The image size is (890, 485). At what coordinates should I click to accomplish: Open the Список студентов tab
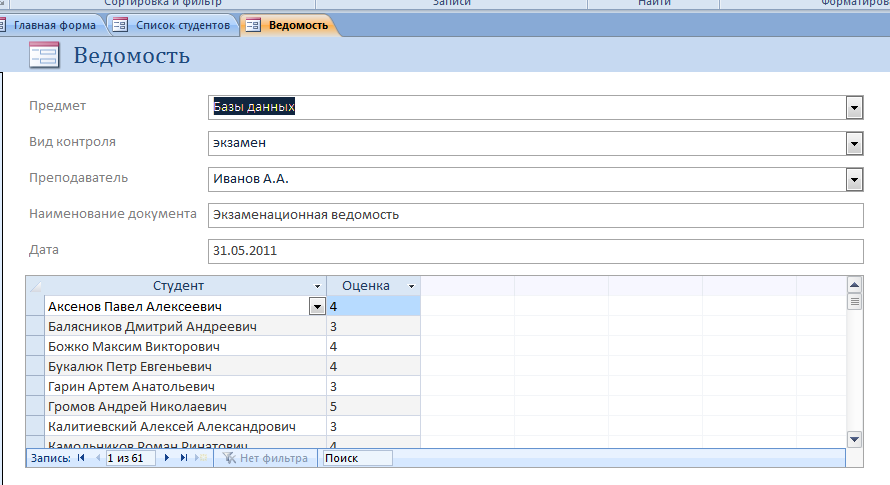[173, 26]
